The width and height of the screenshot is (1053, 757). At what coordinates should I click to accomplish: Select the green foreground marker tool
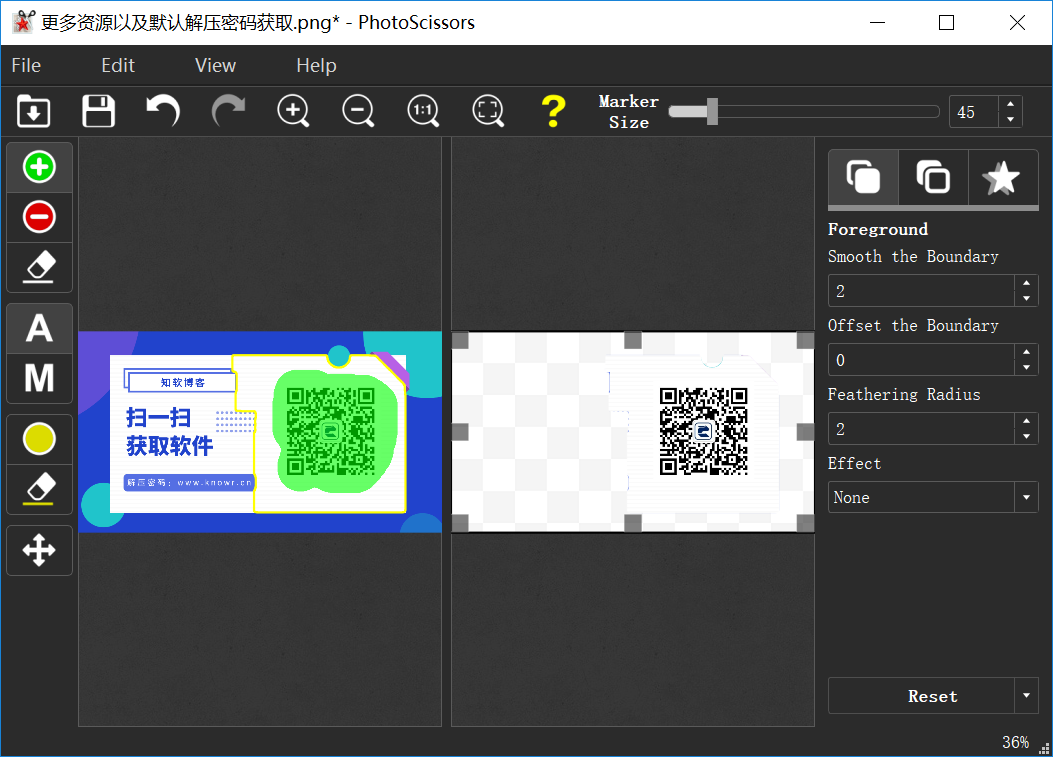pyautogui.click(x=39, y=167)
